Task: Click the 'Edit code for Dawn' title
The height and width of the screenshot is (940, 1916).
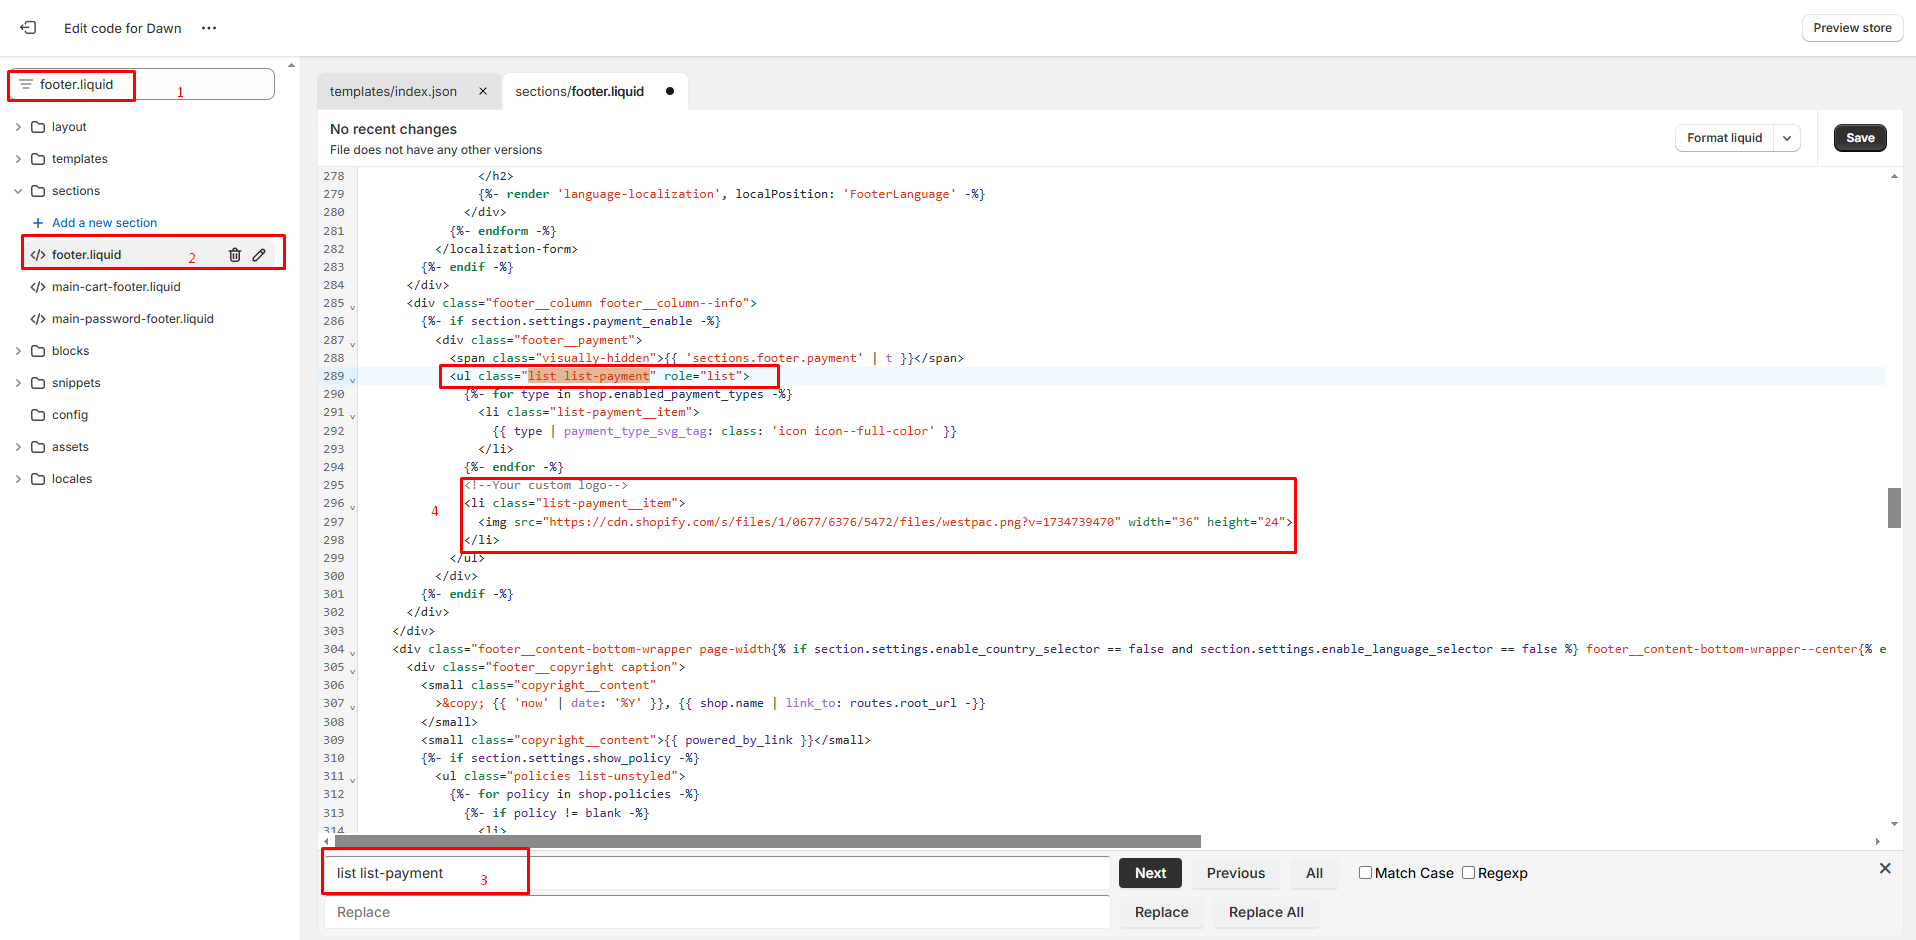Action: pos(123,28)
